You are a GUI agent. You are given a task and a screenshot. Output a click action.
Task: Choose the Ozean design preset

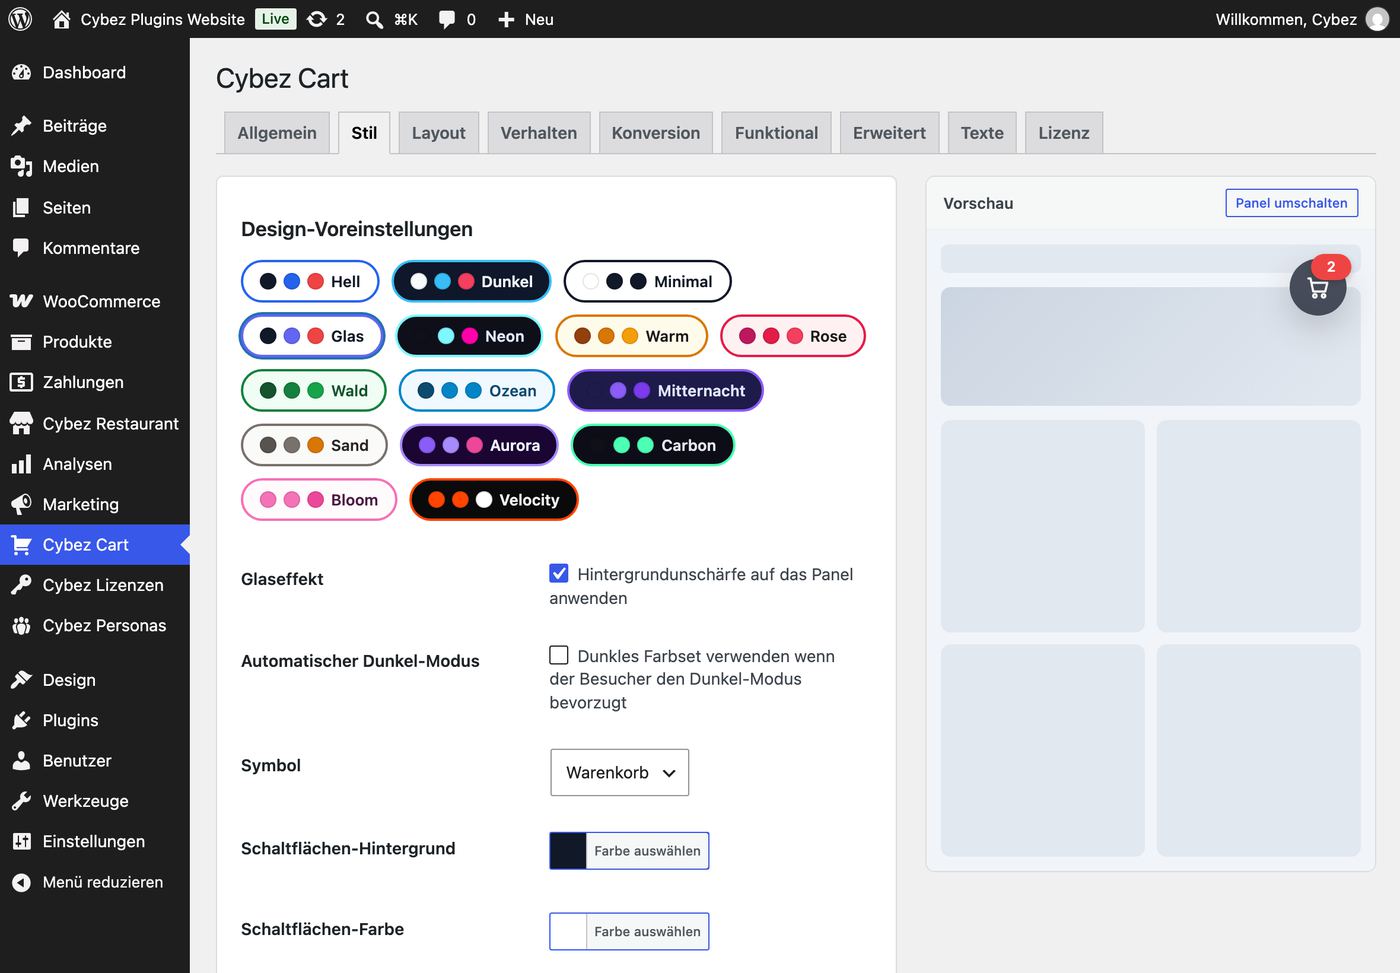[477, 391]
